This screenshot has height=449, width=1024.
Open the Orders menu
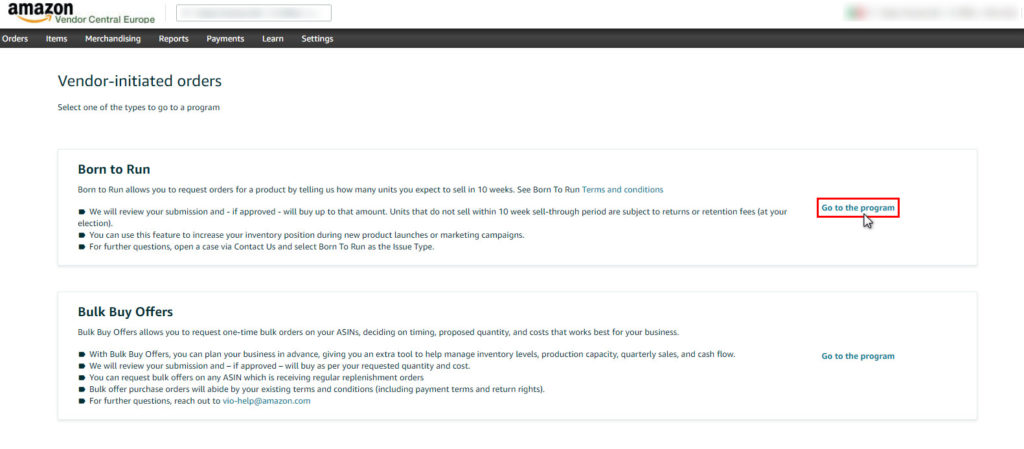point(15,39)
